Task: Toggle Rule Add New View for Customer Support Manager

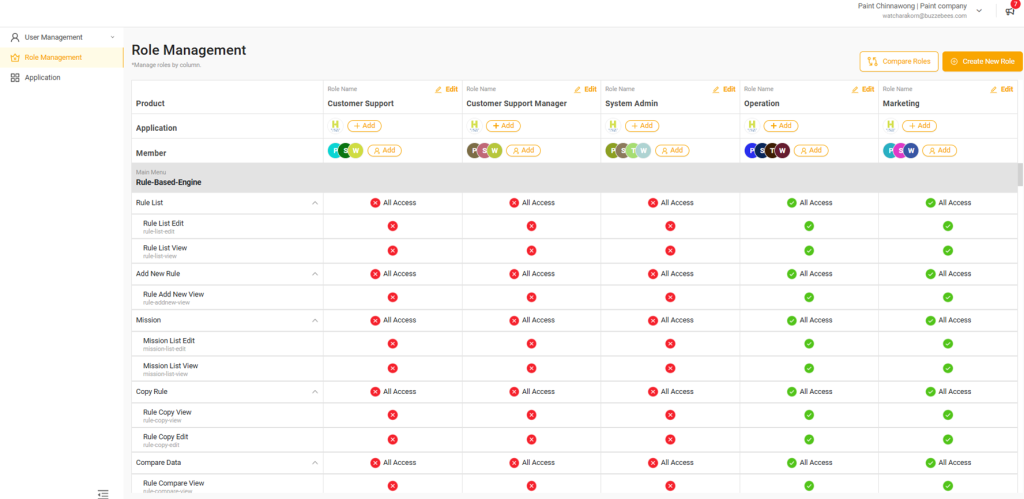Action: click(x=532, y=297)
